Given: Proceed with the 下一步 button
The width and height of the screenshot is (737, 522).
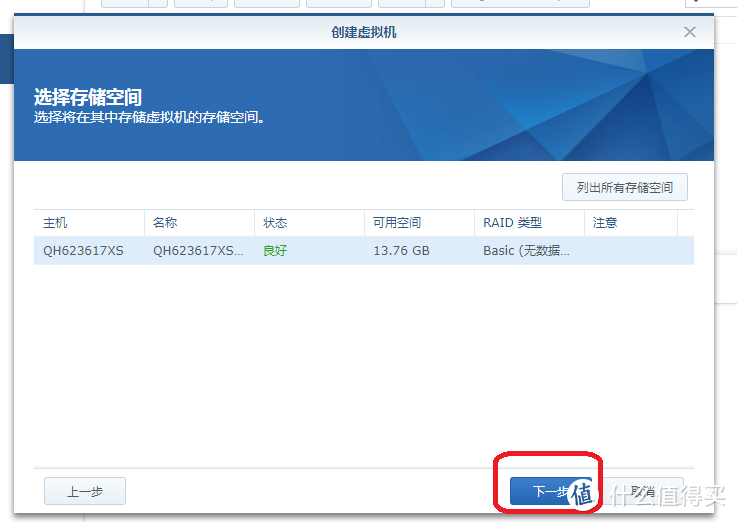Looking at the screenshot, I should coord(550,491).
